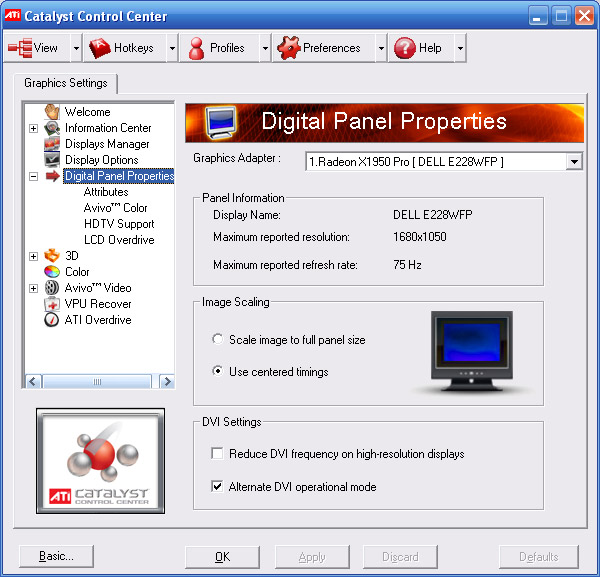Open the View dropdown arrow
This screenshot has width=600, height=577.
coord(77,48)
